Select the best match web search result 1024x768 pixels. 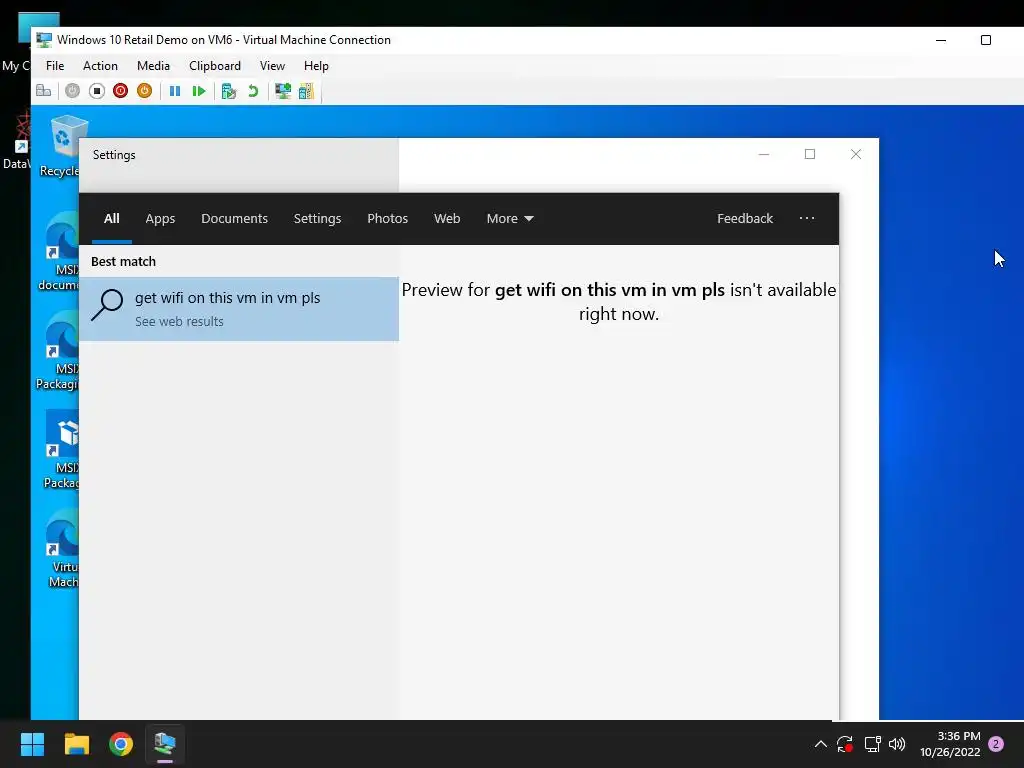[x=239, y=309]
